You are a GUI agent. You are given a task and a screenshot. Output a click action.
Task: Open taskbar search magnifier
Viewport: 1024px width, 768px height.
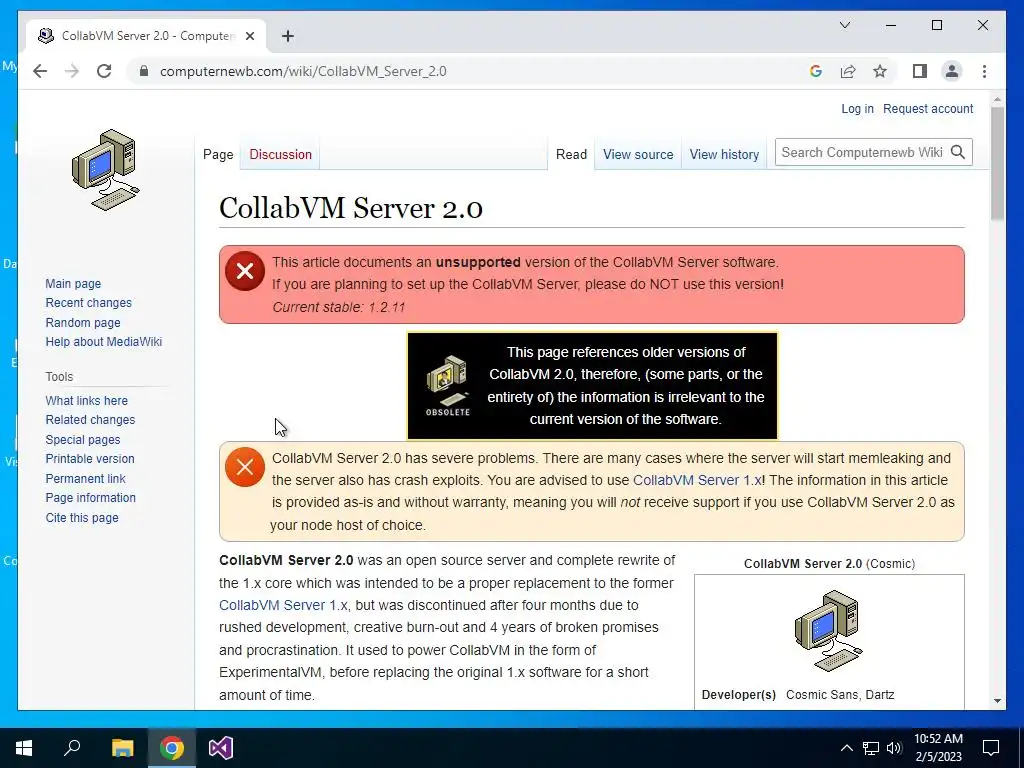(x=72, y=748)
